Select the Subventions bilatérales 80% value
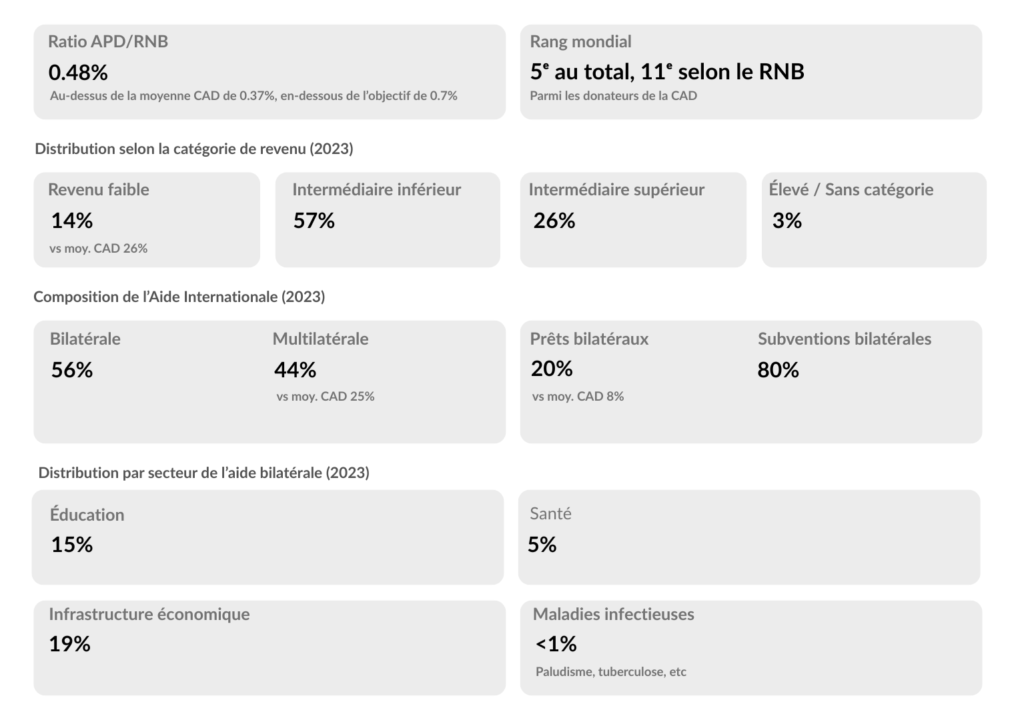This screenshot has width=1024, height=720. point(779,370)
